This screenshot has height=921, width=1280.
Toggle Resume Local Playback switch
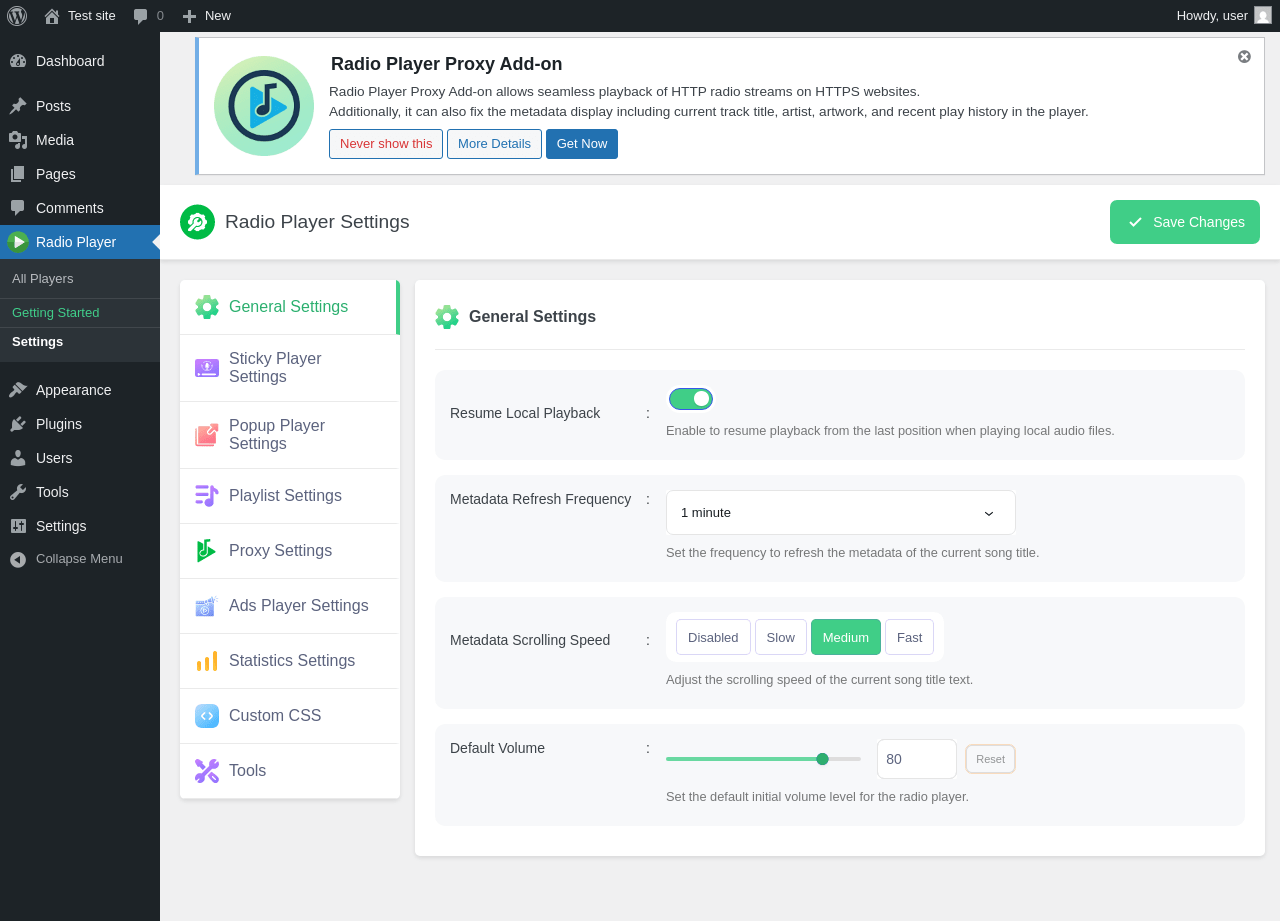tap(691, 399)
